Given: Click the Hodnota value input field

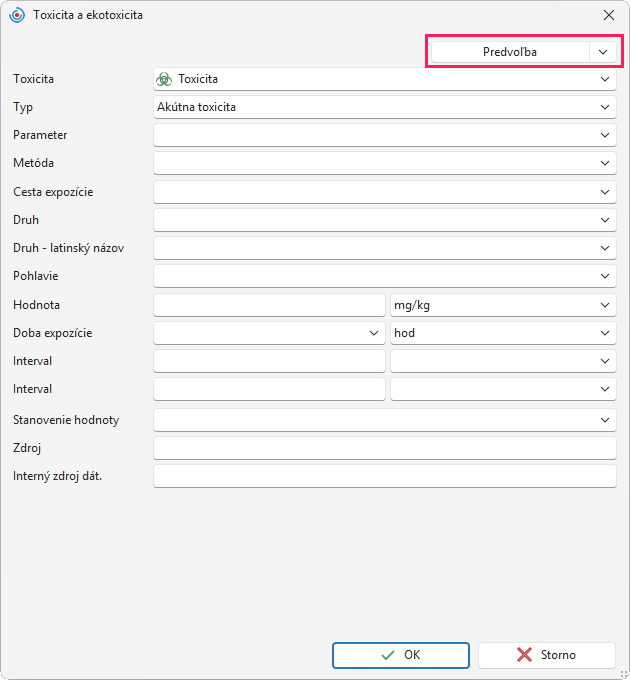Looking at the screenshot, I should coord(269,305).
